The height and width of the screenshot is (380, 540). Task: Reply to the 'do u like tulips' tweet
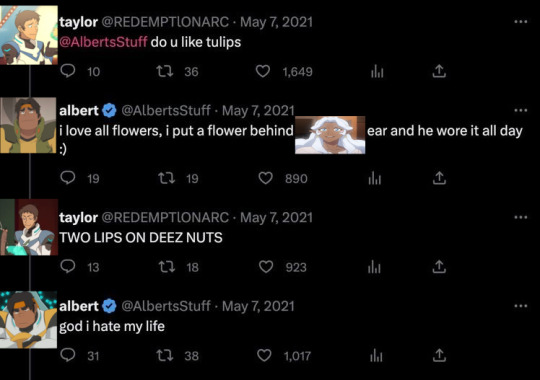[x=68, y=71]
